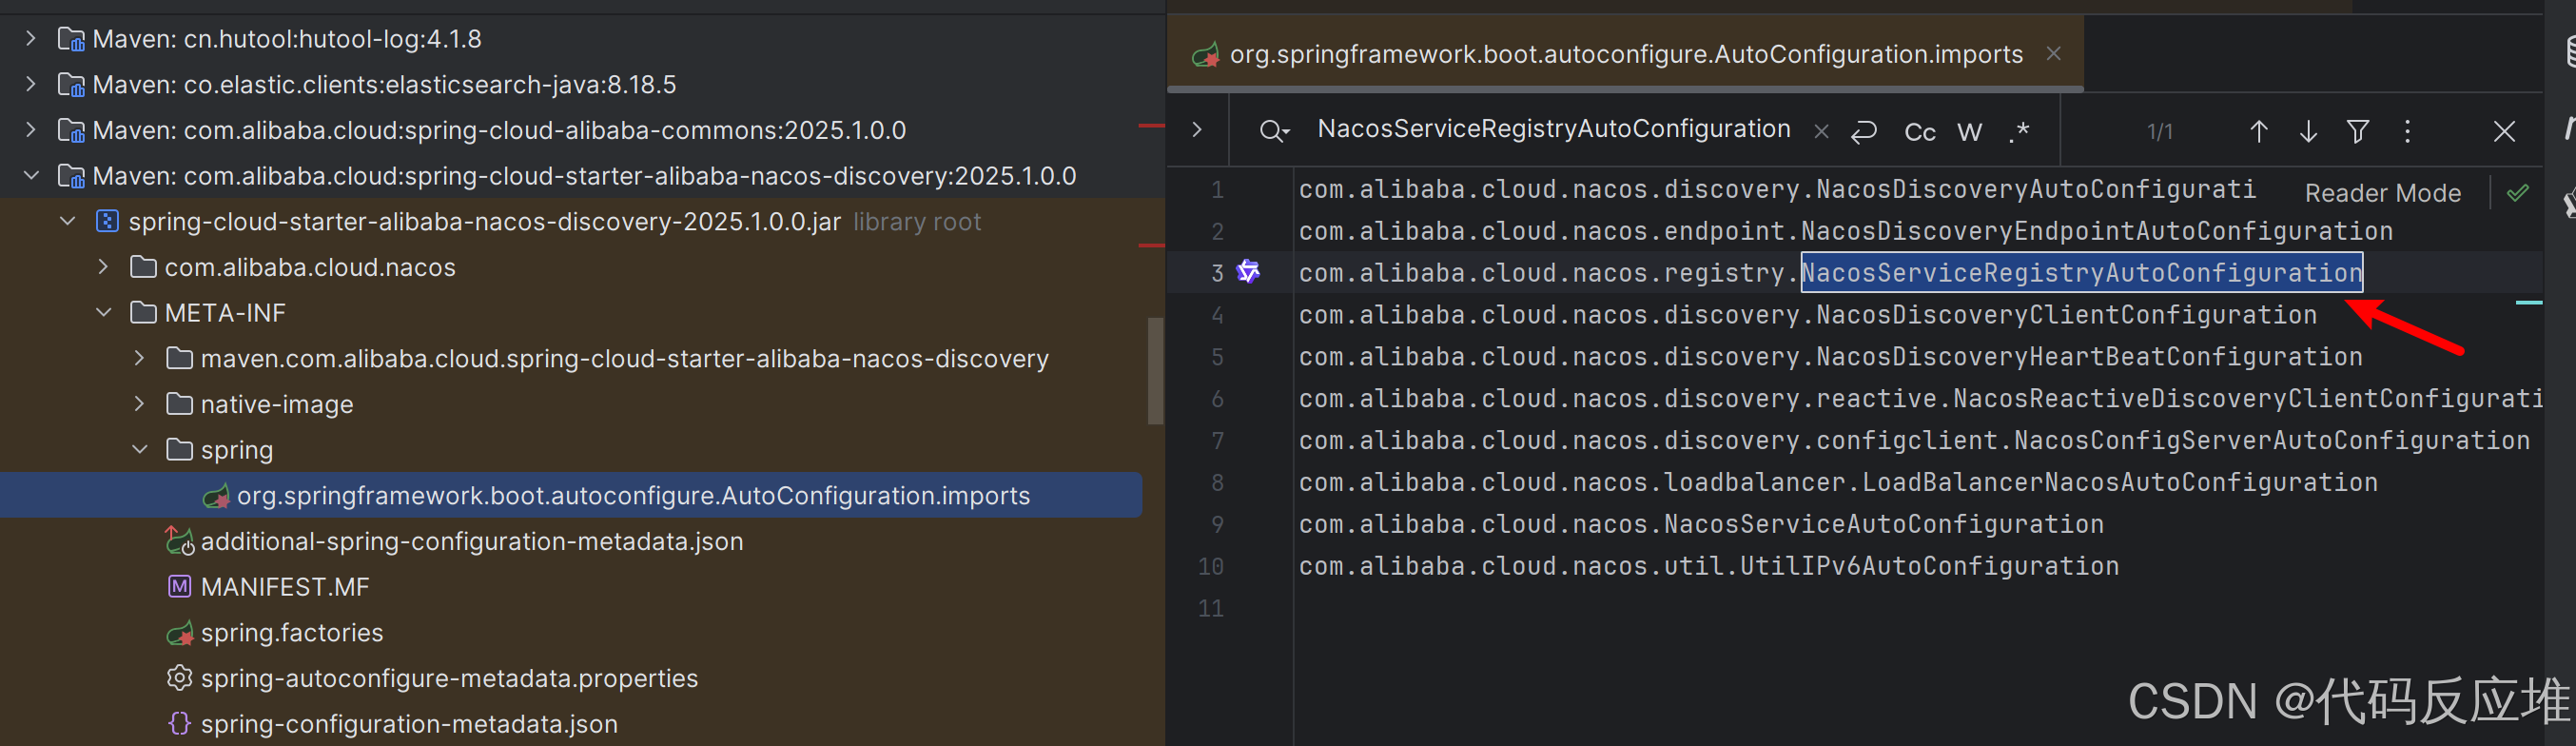2576x746 pixels.
Task: Expand the replace field chevron
Action: (1197, 130)
